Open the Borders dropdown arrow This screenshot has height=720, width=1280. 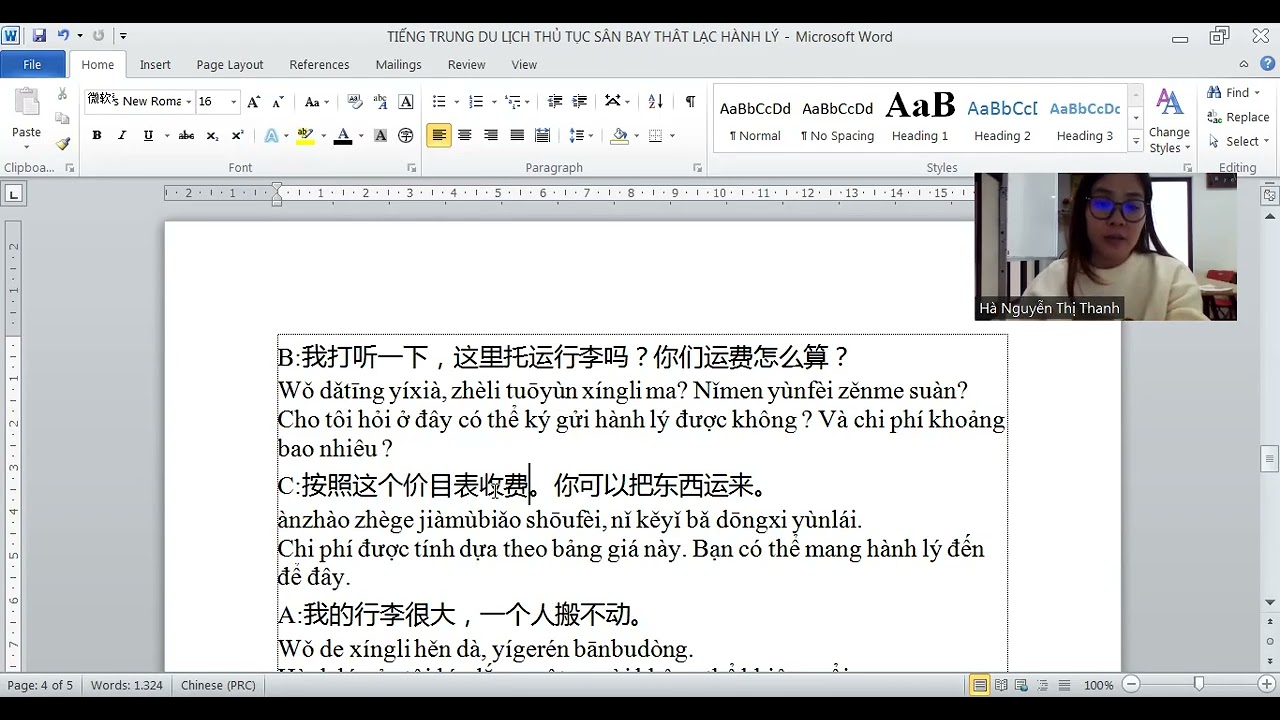coord(672,135)
